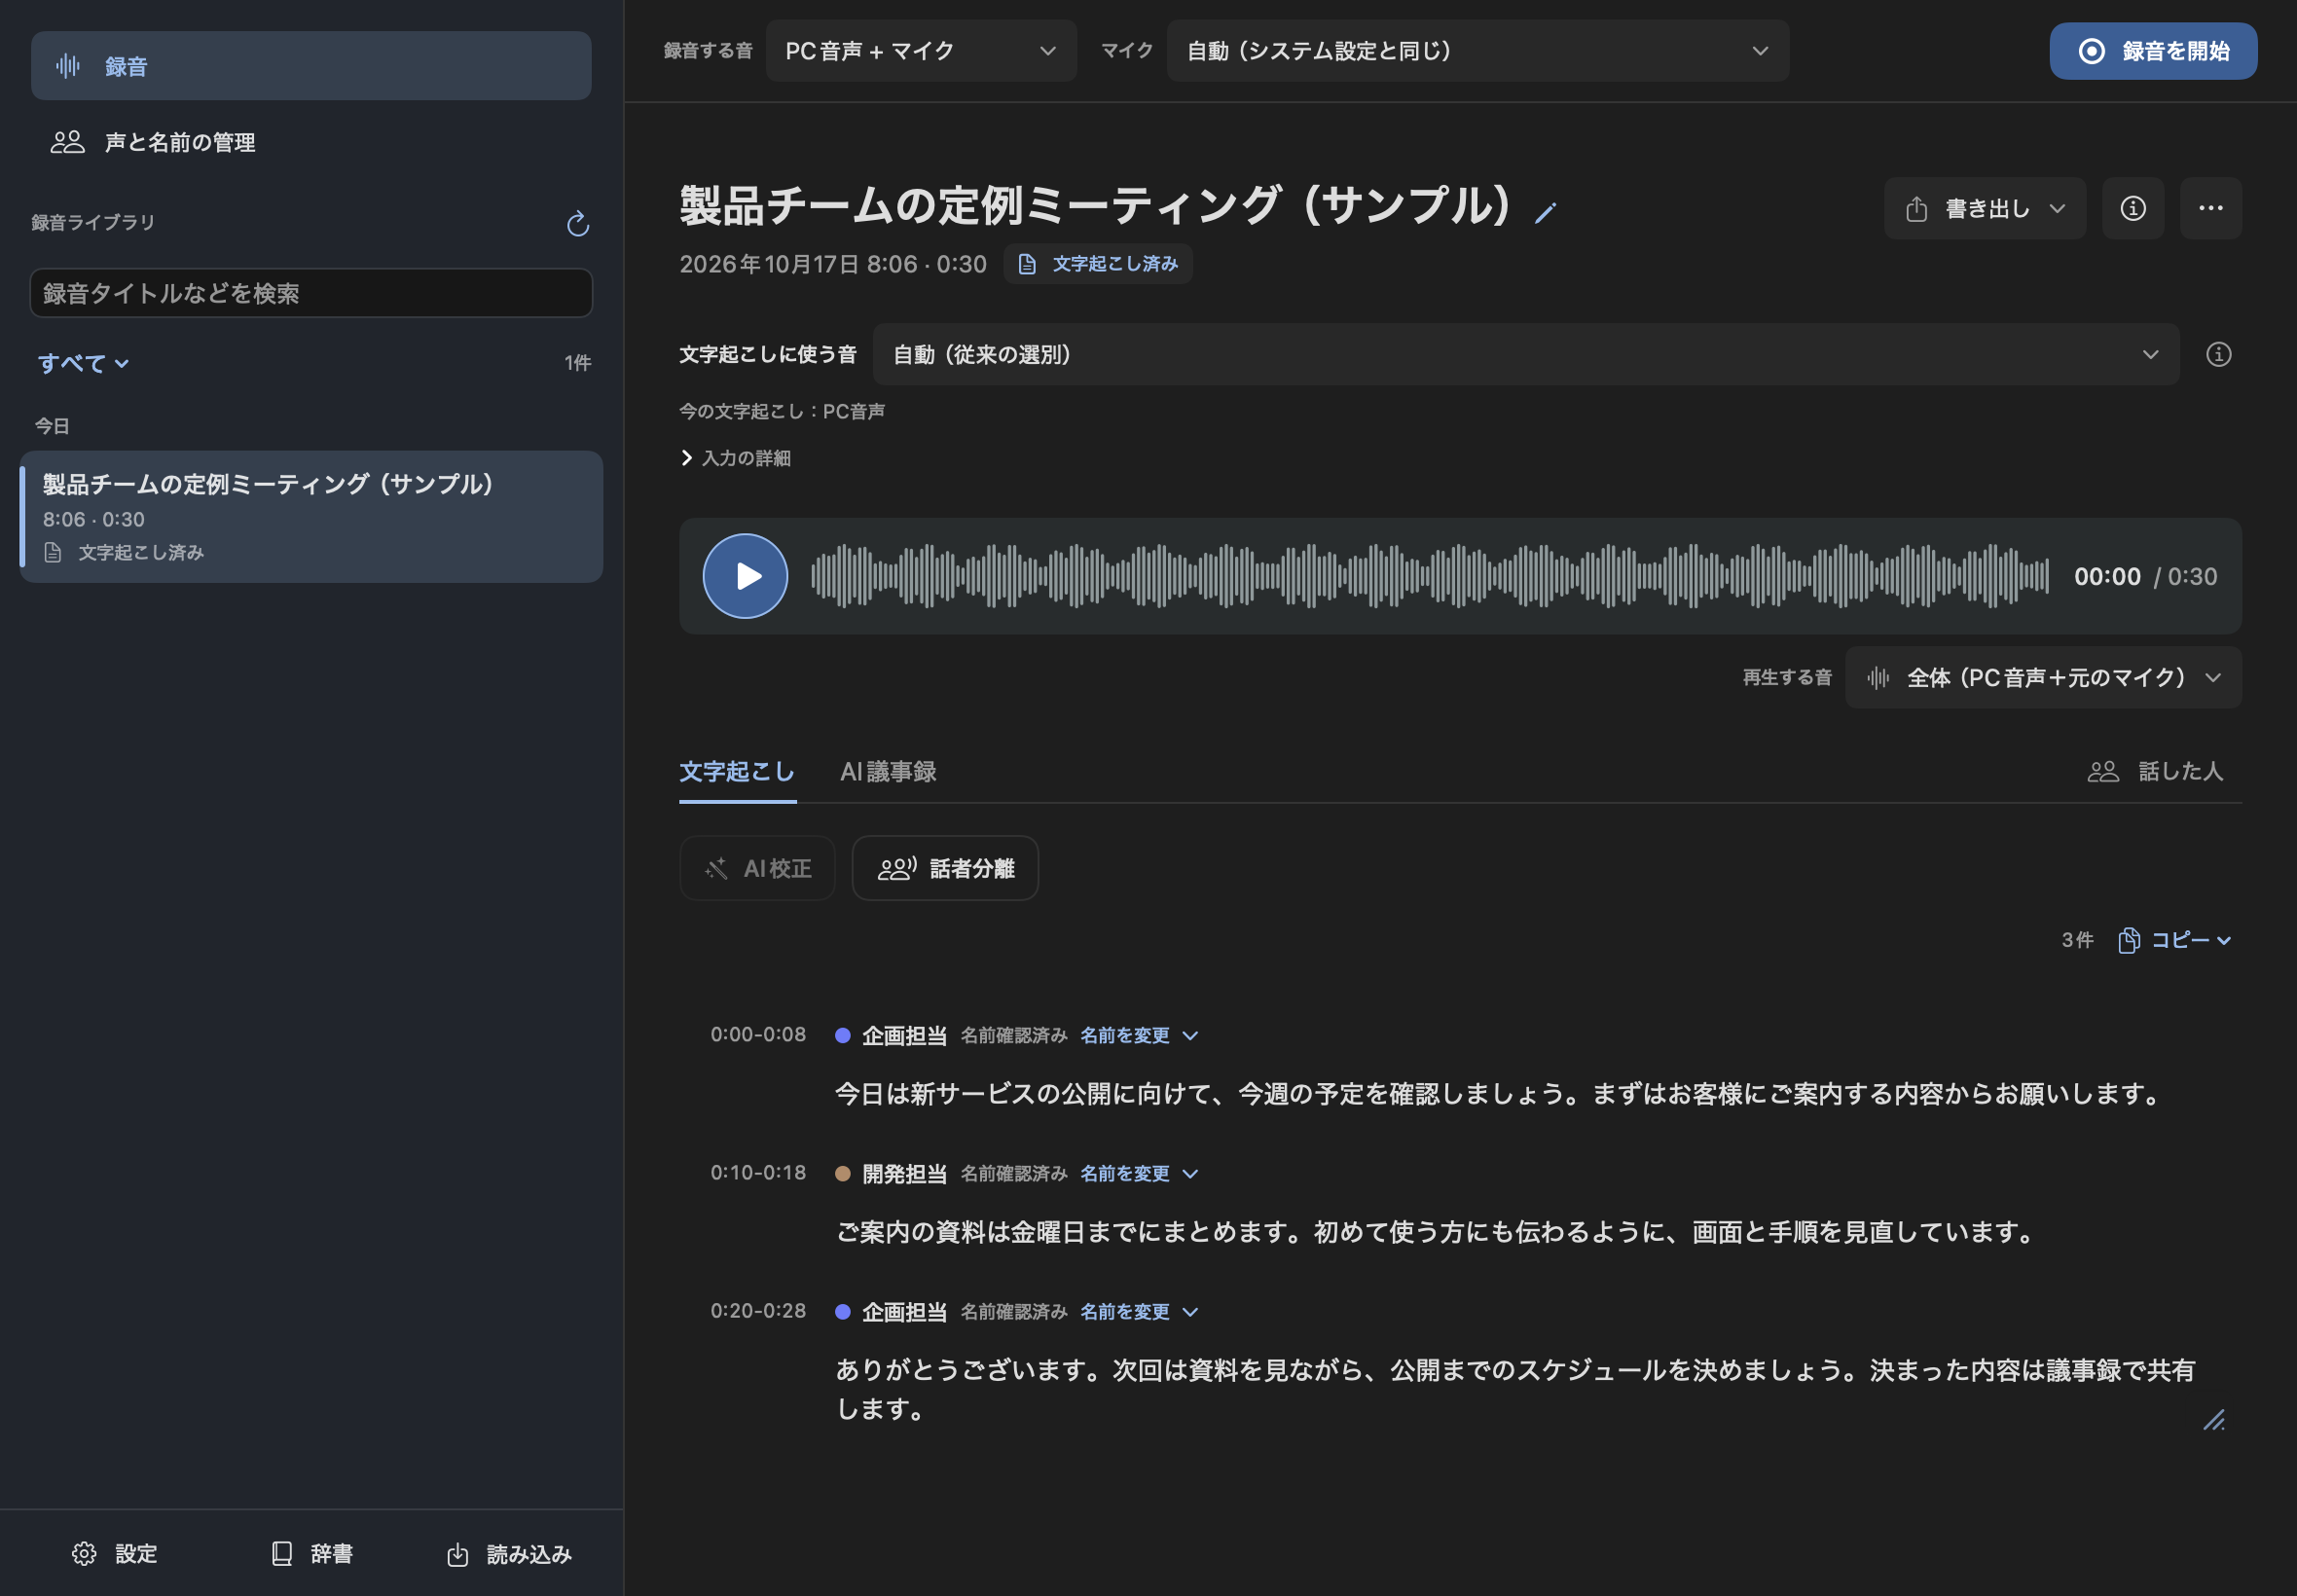Open 再生する音 playback source dropdown
The width and height of the screenshot is (2297, 1596).
tap(2042, 678)
